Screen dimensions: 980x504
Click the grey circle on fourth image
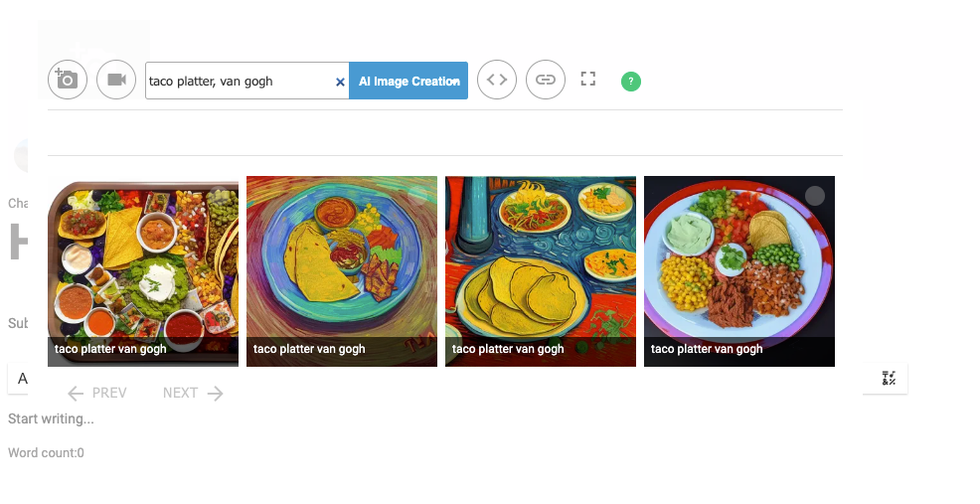coord(815,196)
